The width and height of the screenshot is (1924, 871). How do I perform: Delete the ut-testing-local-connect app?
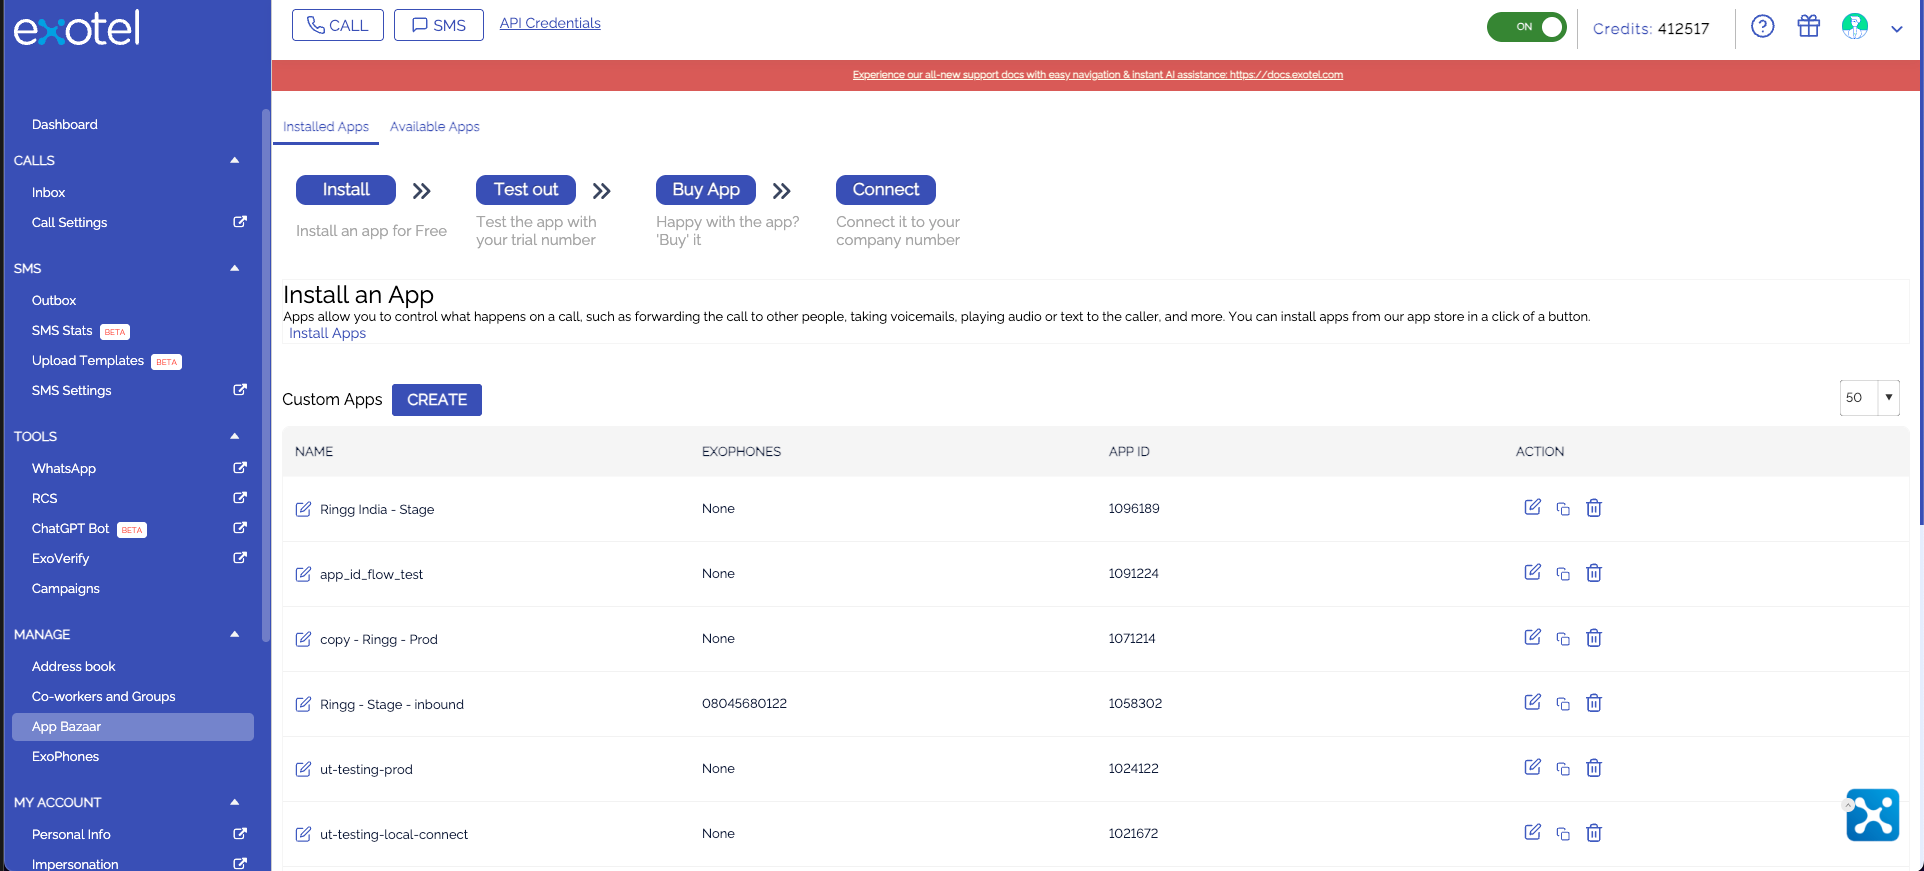(1594, 833)
